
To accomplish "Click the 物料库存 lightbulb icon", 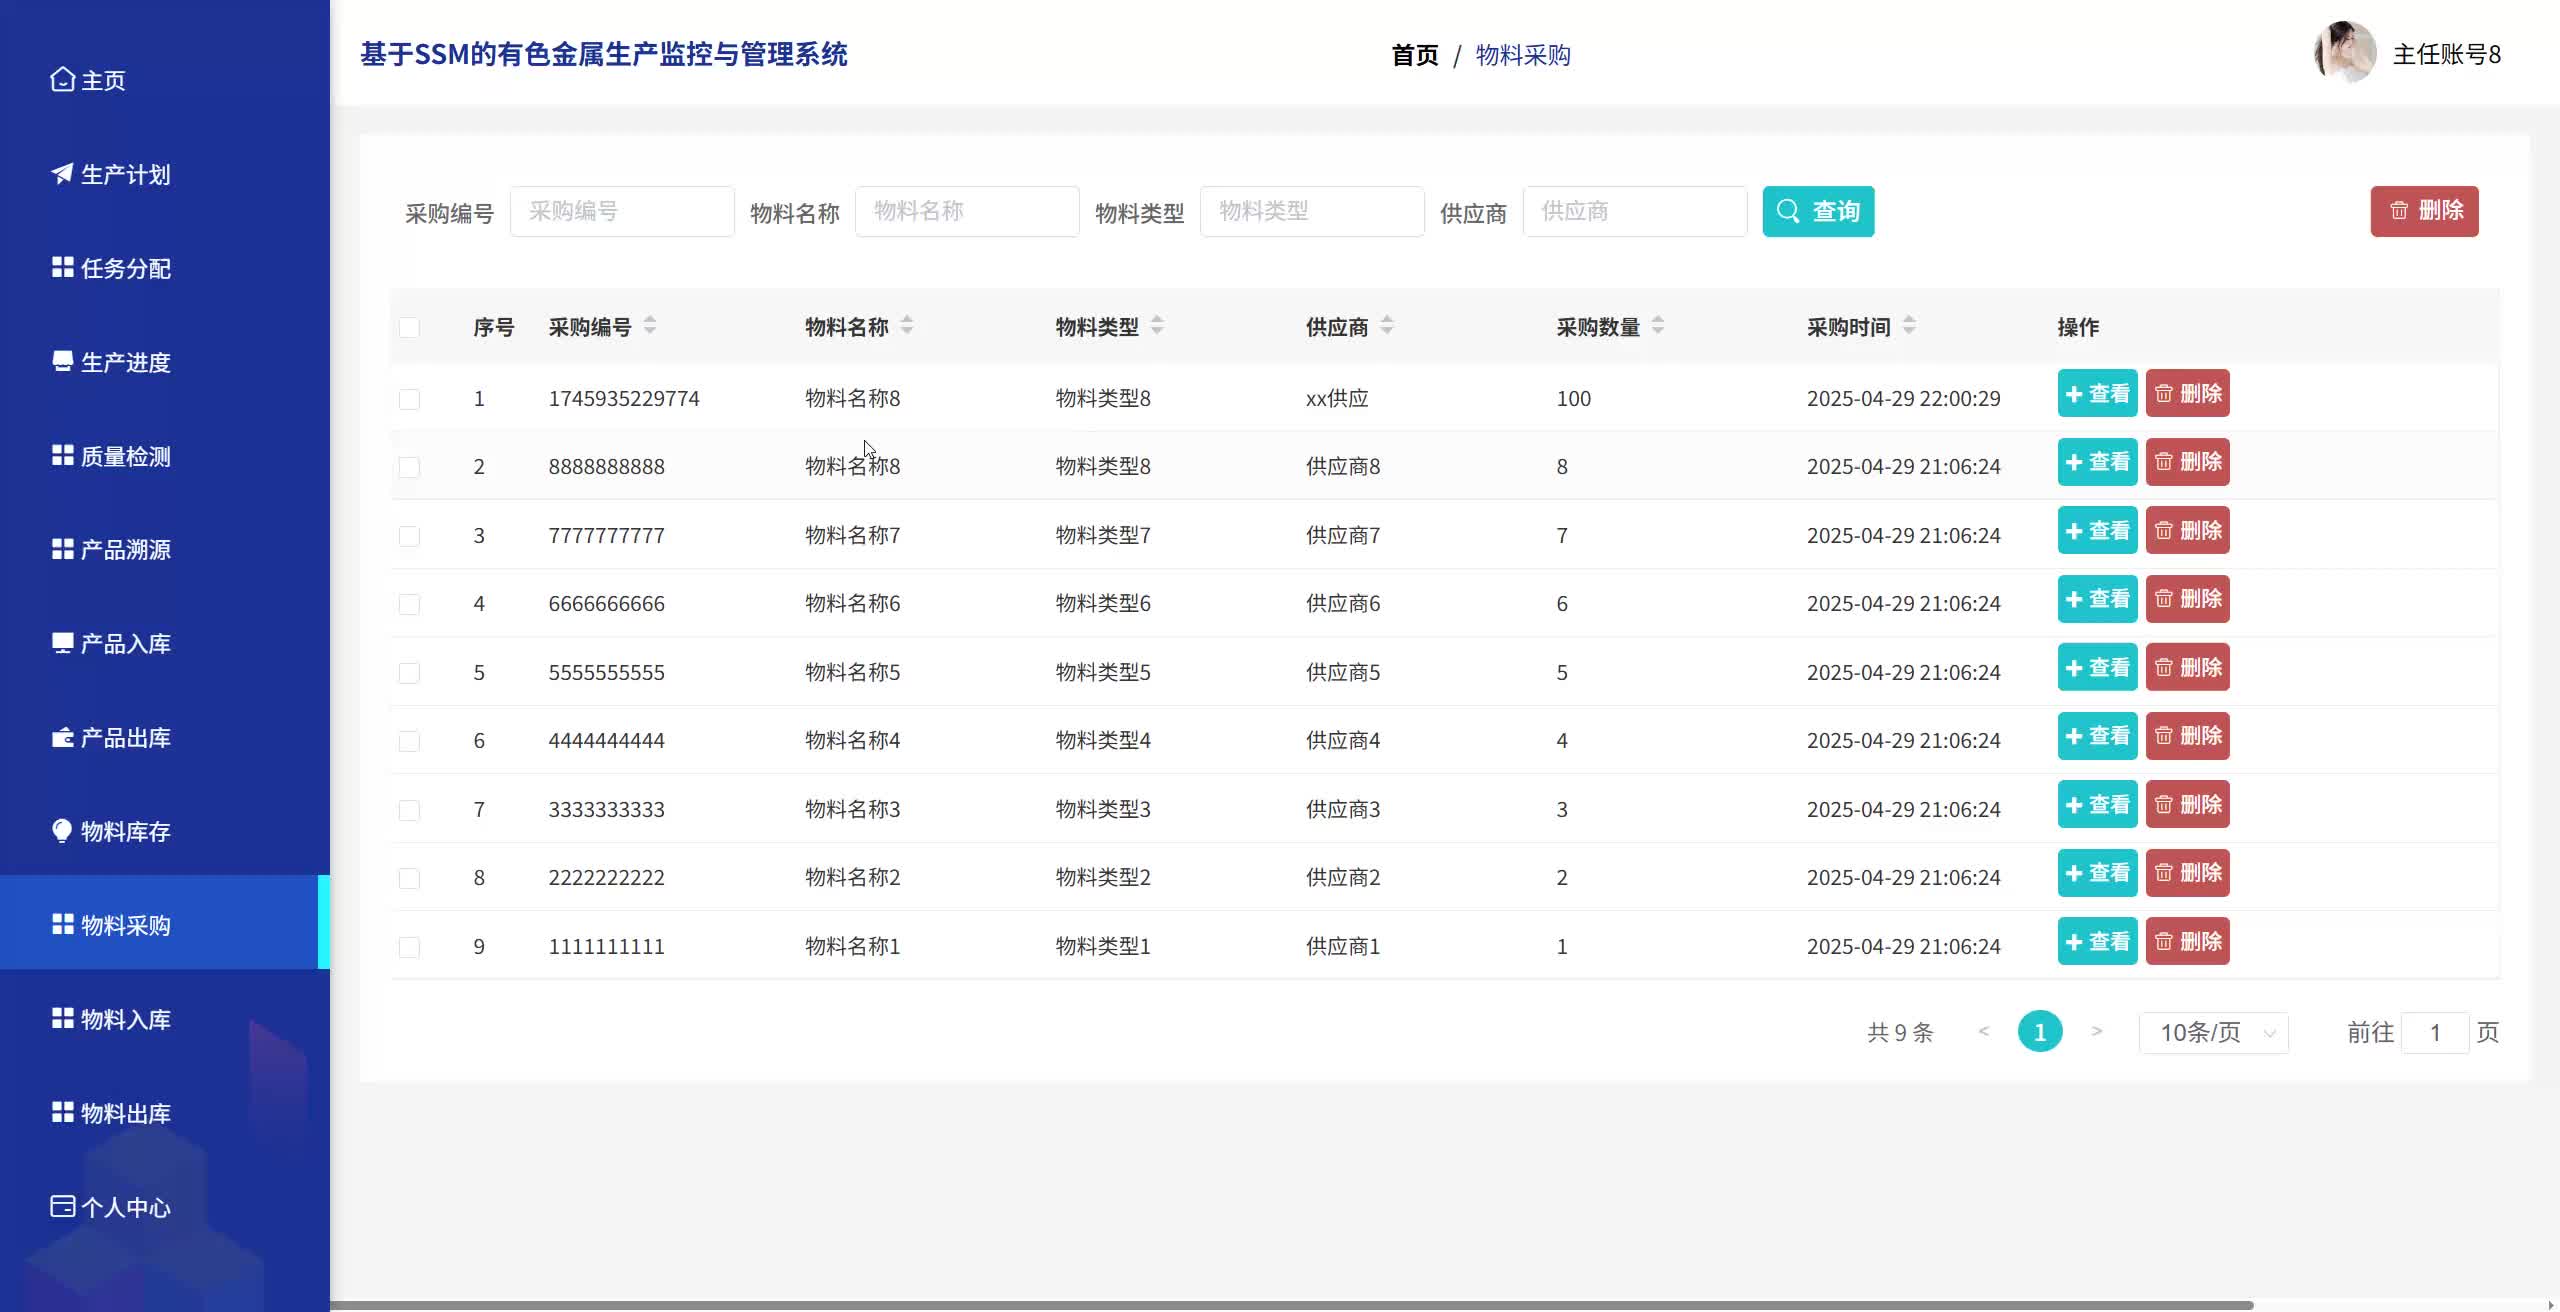I will [62, 831].
